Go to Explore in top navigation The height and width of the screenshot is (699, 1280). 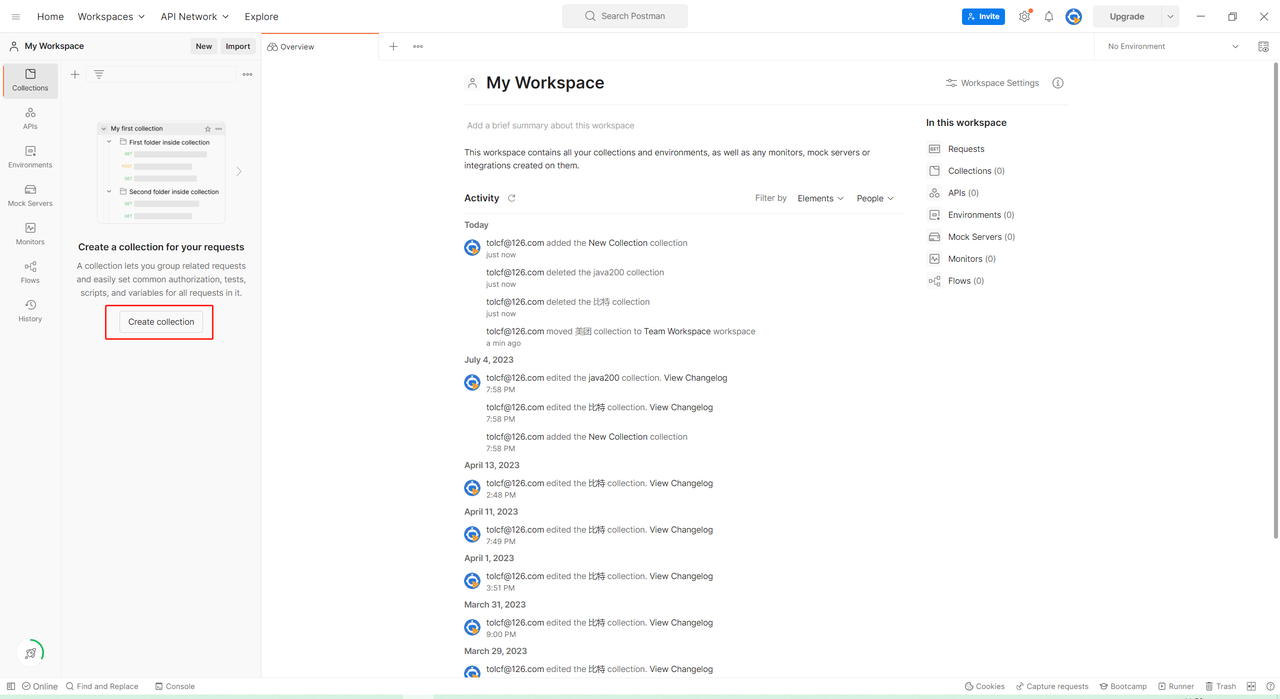[261, 17]
